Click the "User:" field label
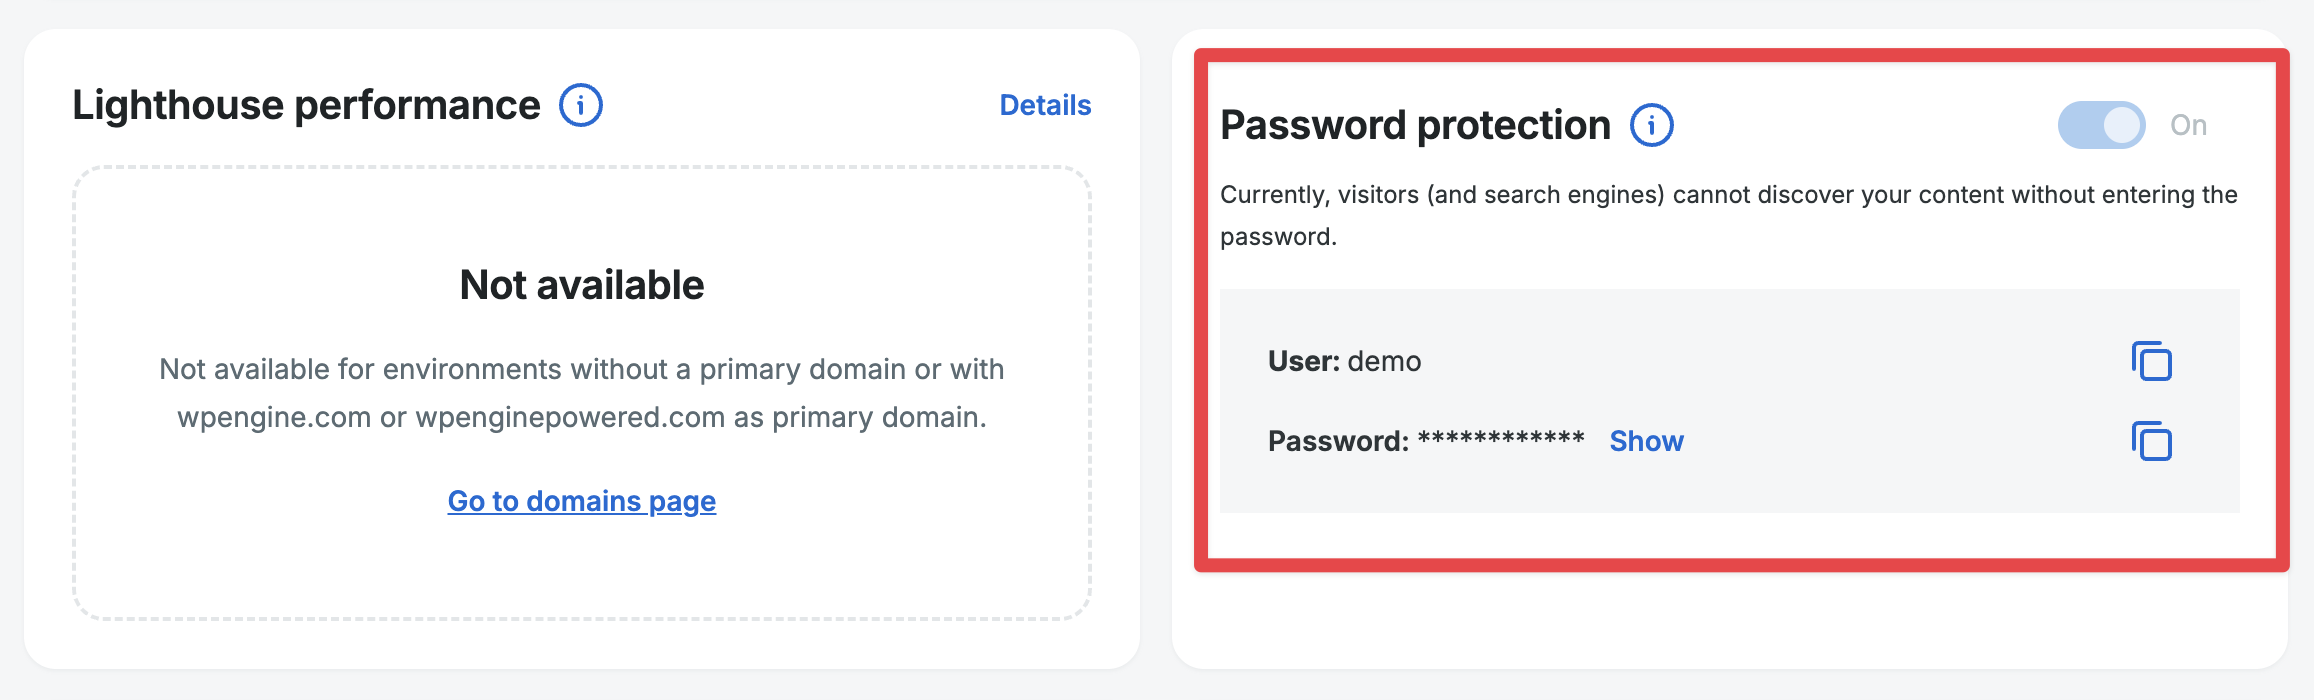 (1304, 361)
